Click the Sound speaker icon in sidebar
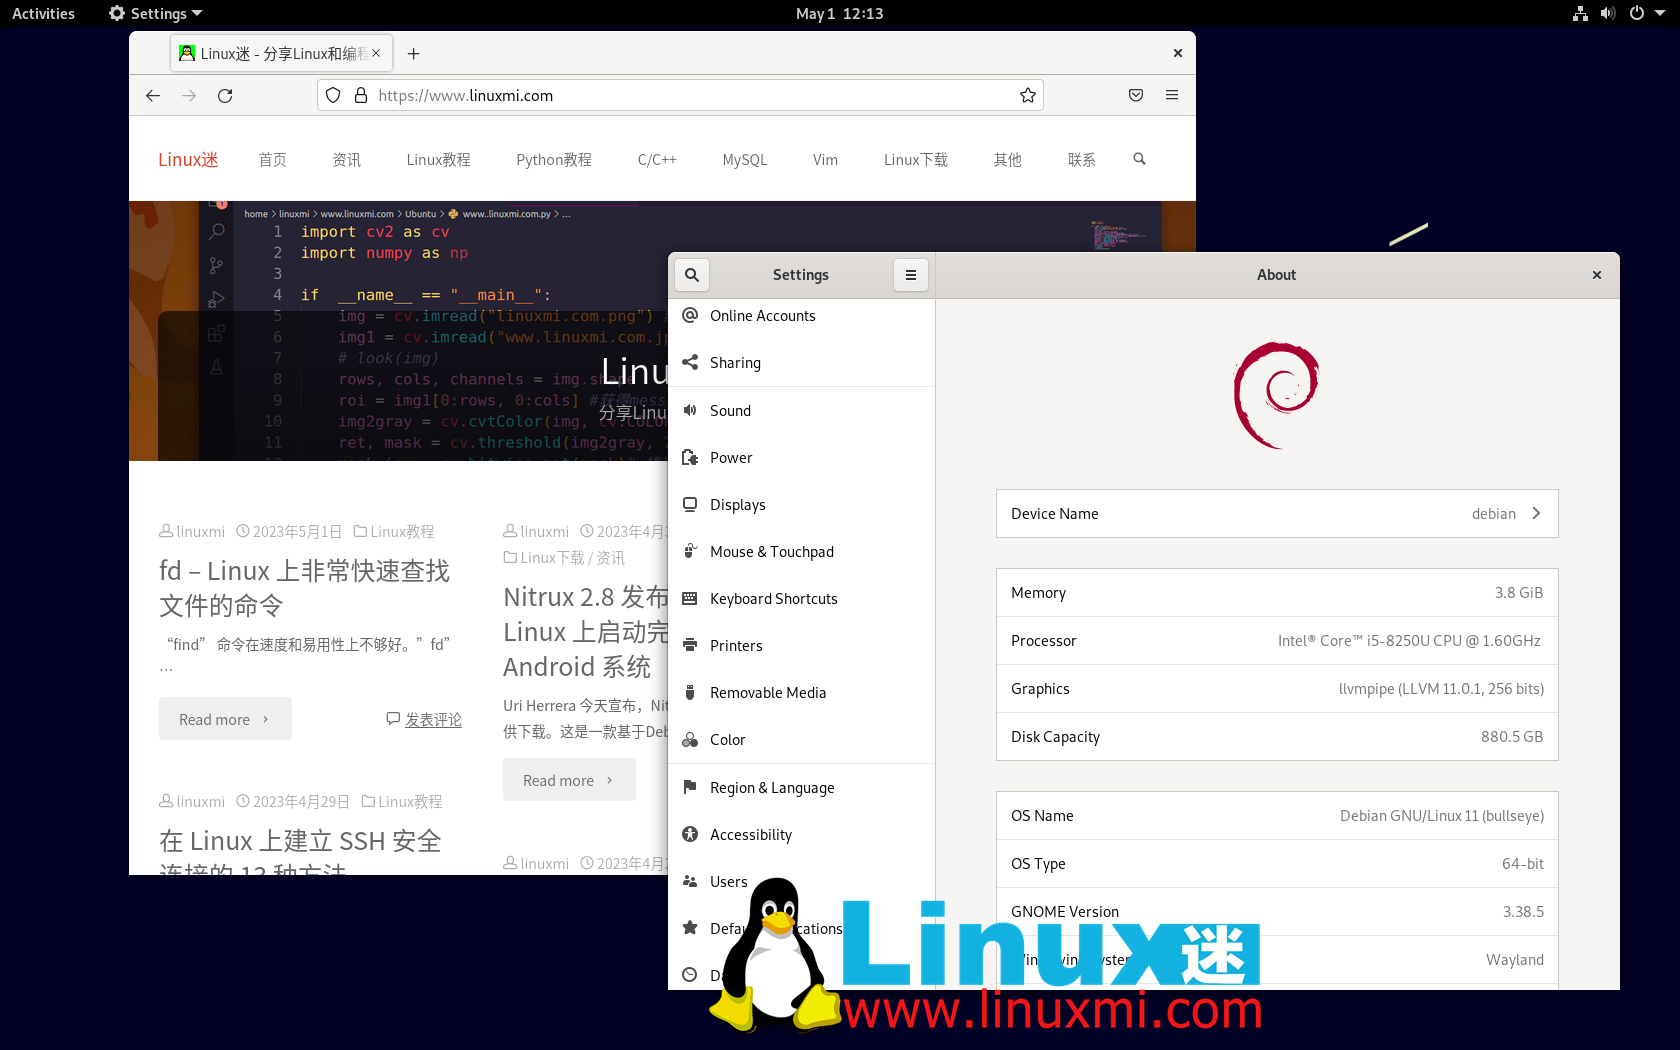 [x=690, y=411]
